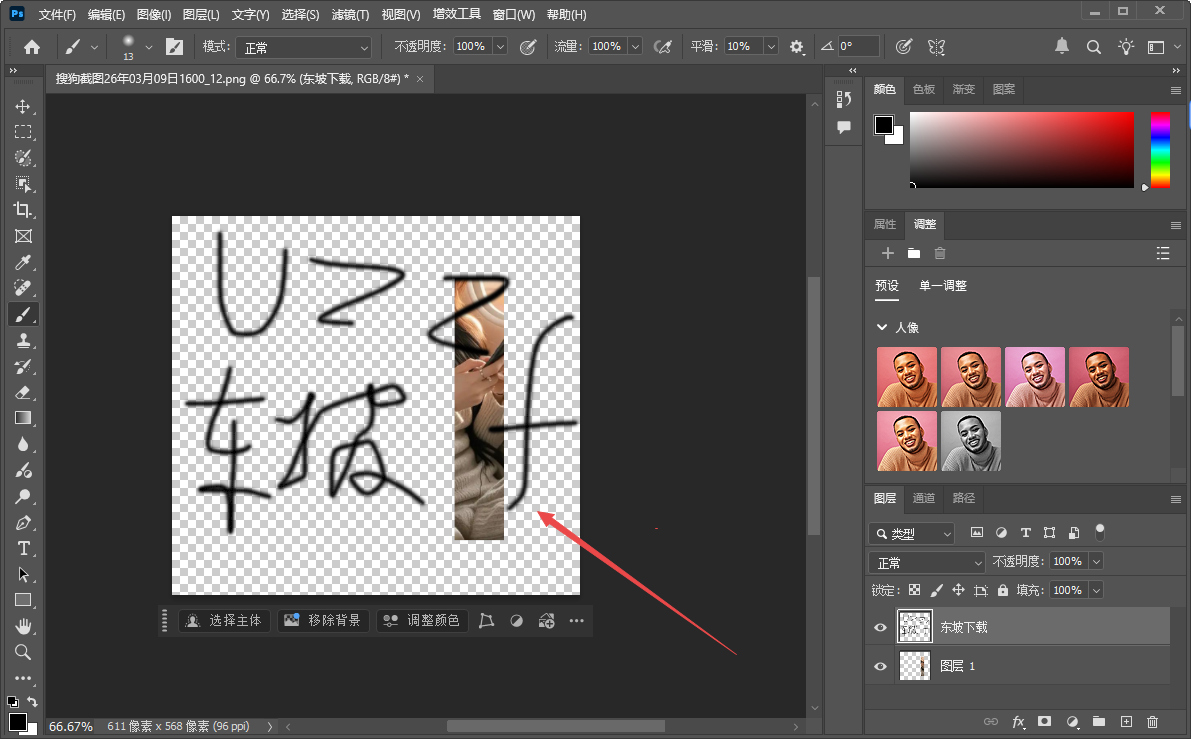Open the layer blend mode 正常 dropdown
Image resolution: width=1191 pixels, height=739 pixels.
tap(926, 562)
